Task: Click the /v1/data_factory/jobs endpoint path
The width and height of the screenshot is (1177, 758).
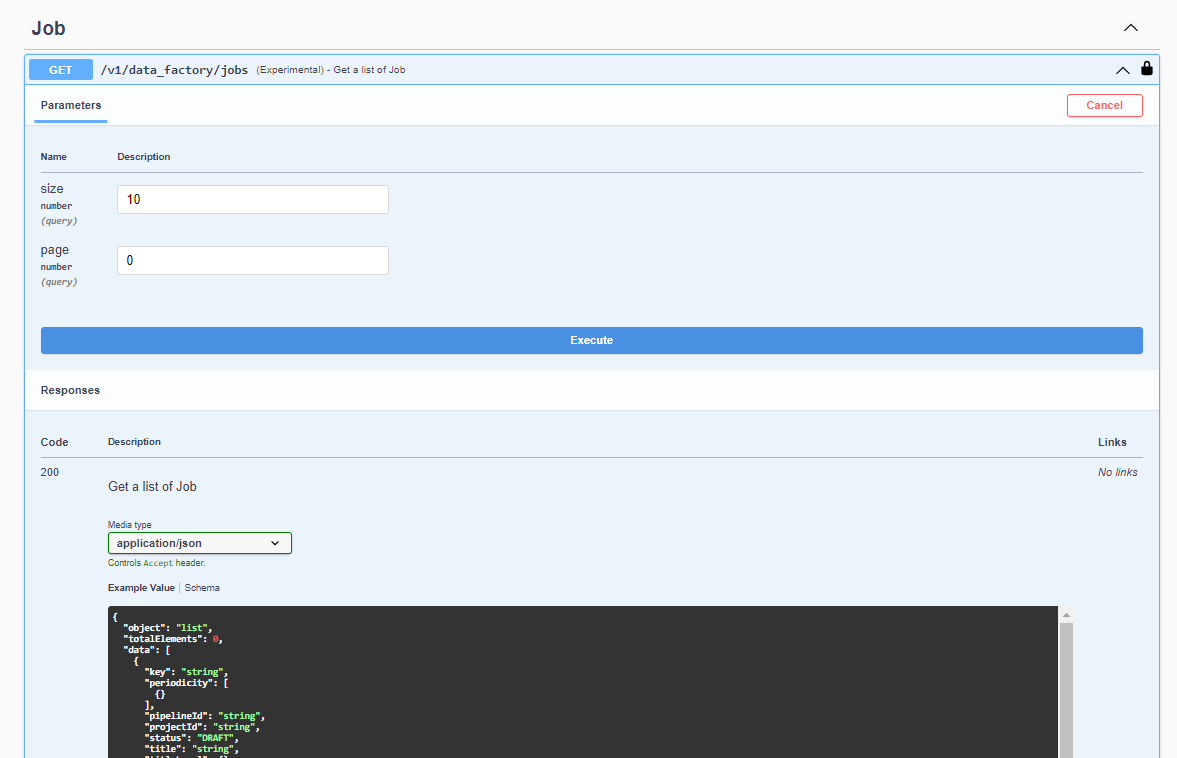Action: (174, 70)
